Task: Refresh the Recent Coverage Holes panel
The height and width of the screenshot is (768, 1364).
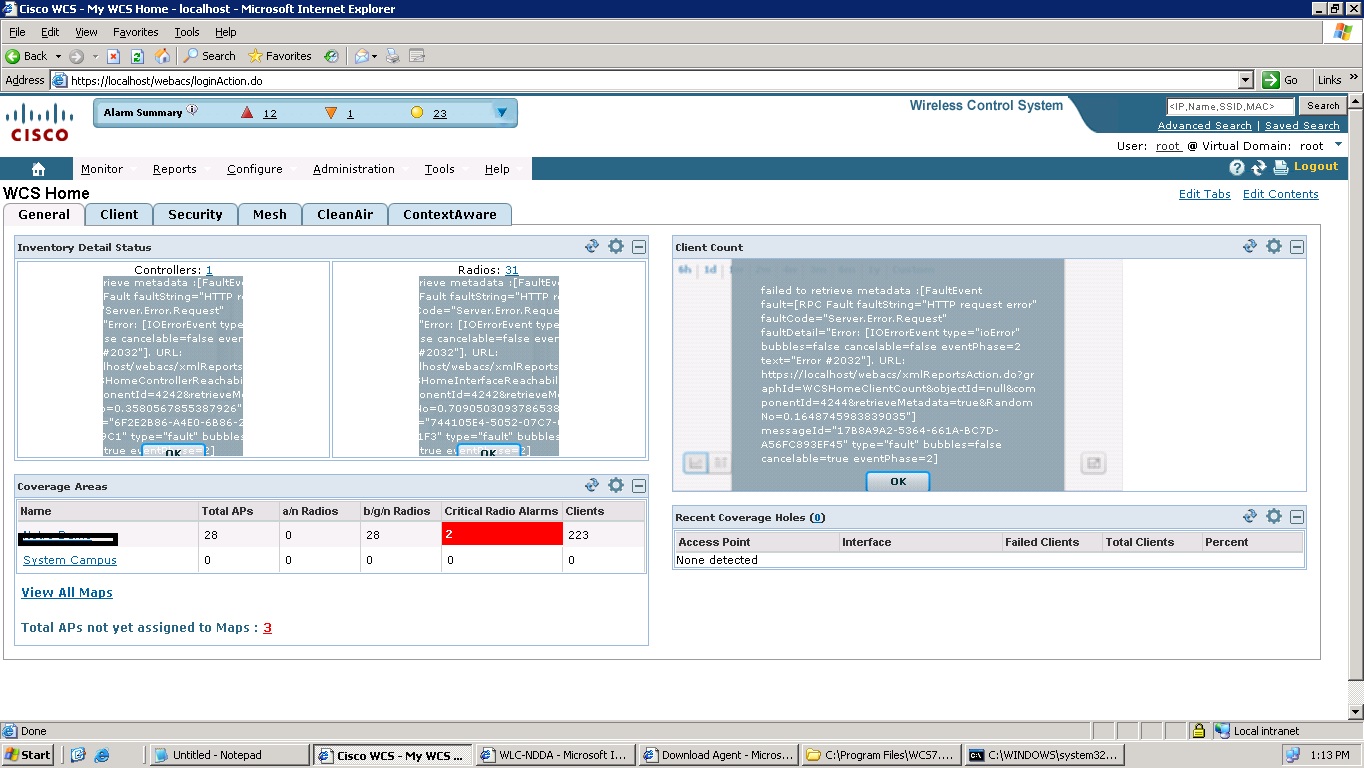Action: click(x=1250, y=516)
